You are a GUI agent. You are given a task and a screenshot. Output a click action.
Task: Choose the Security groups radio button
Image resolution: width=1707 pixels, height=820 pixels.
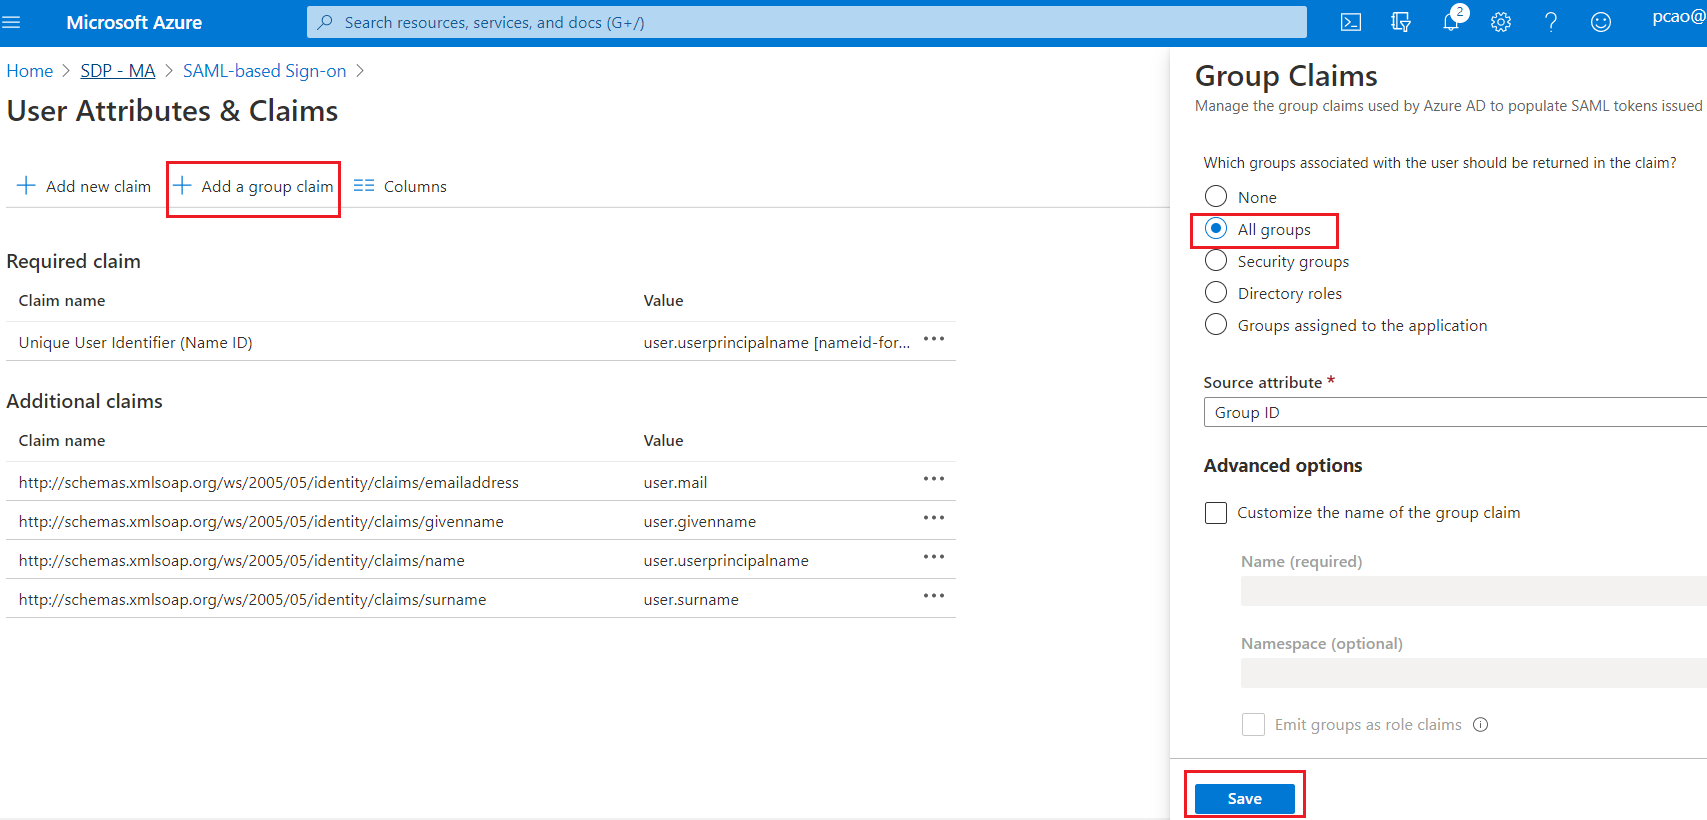tap(1216, 261)
